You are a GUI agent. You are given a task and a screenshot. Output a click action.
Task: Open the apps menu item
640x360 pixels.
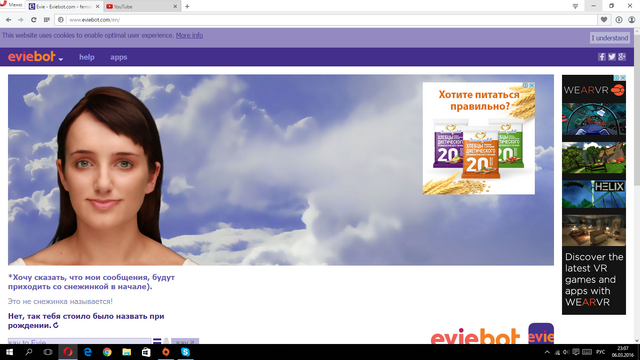pyautogui.click(x=118, y=57)
